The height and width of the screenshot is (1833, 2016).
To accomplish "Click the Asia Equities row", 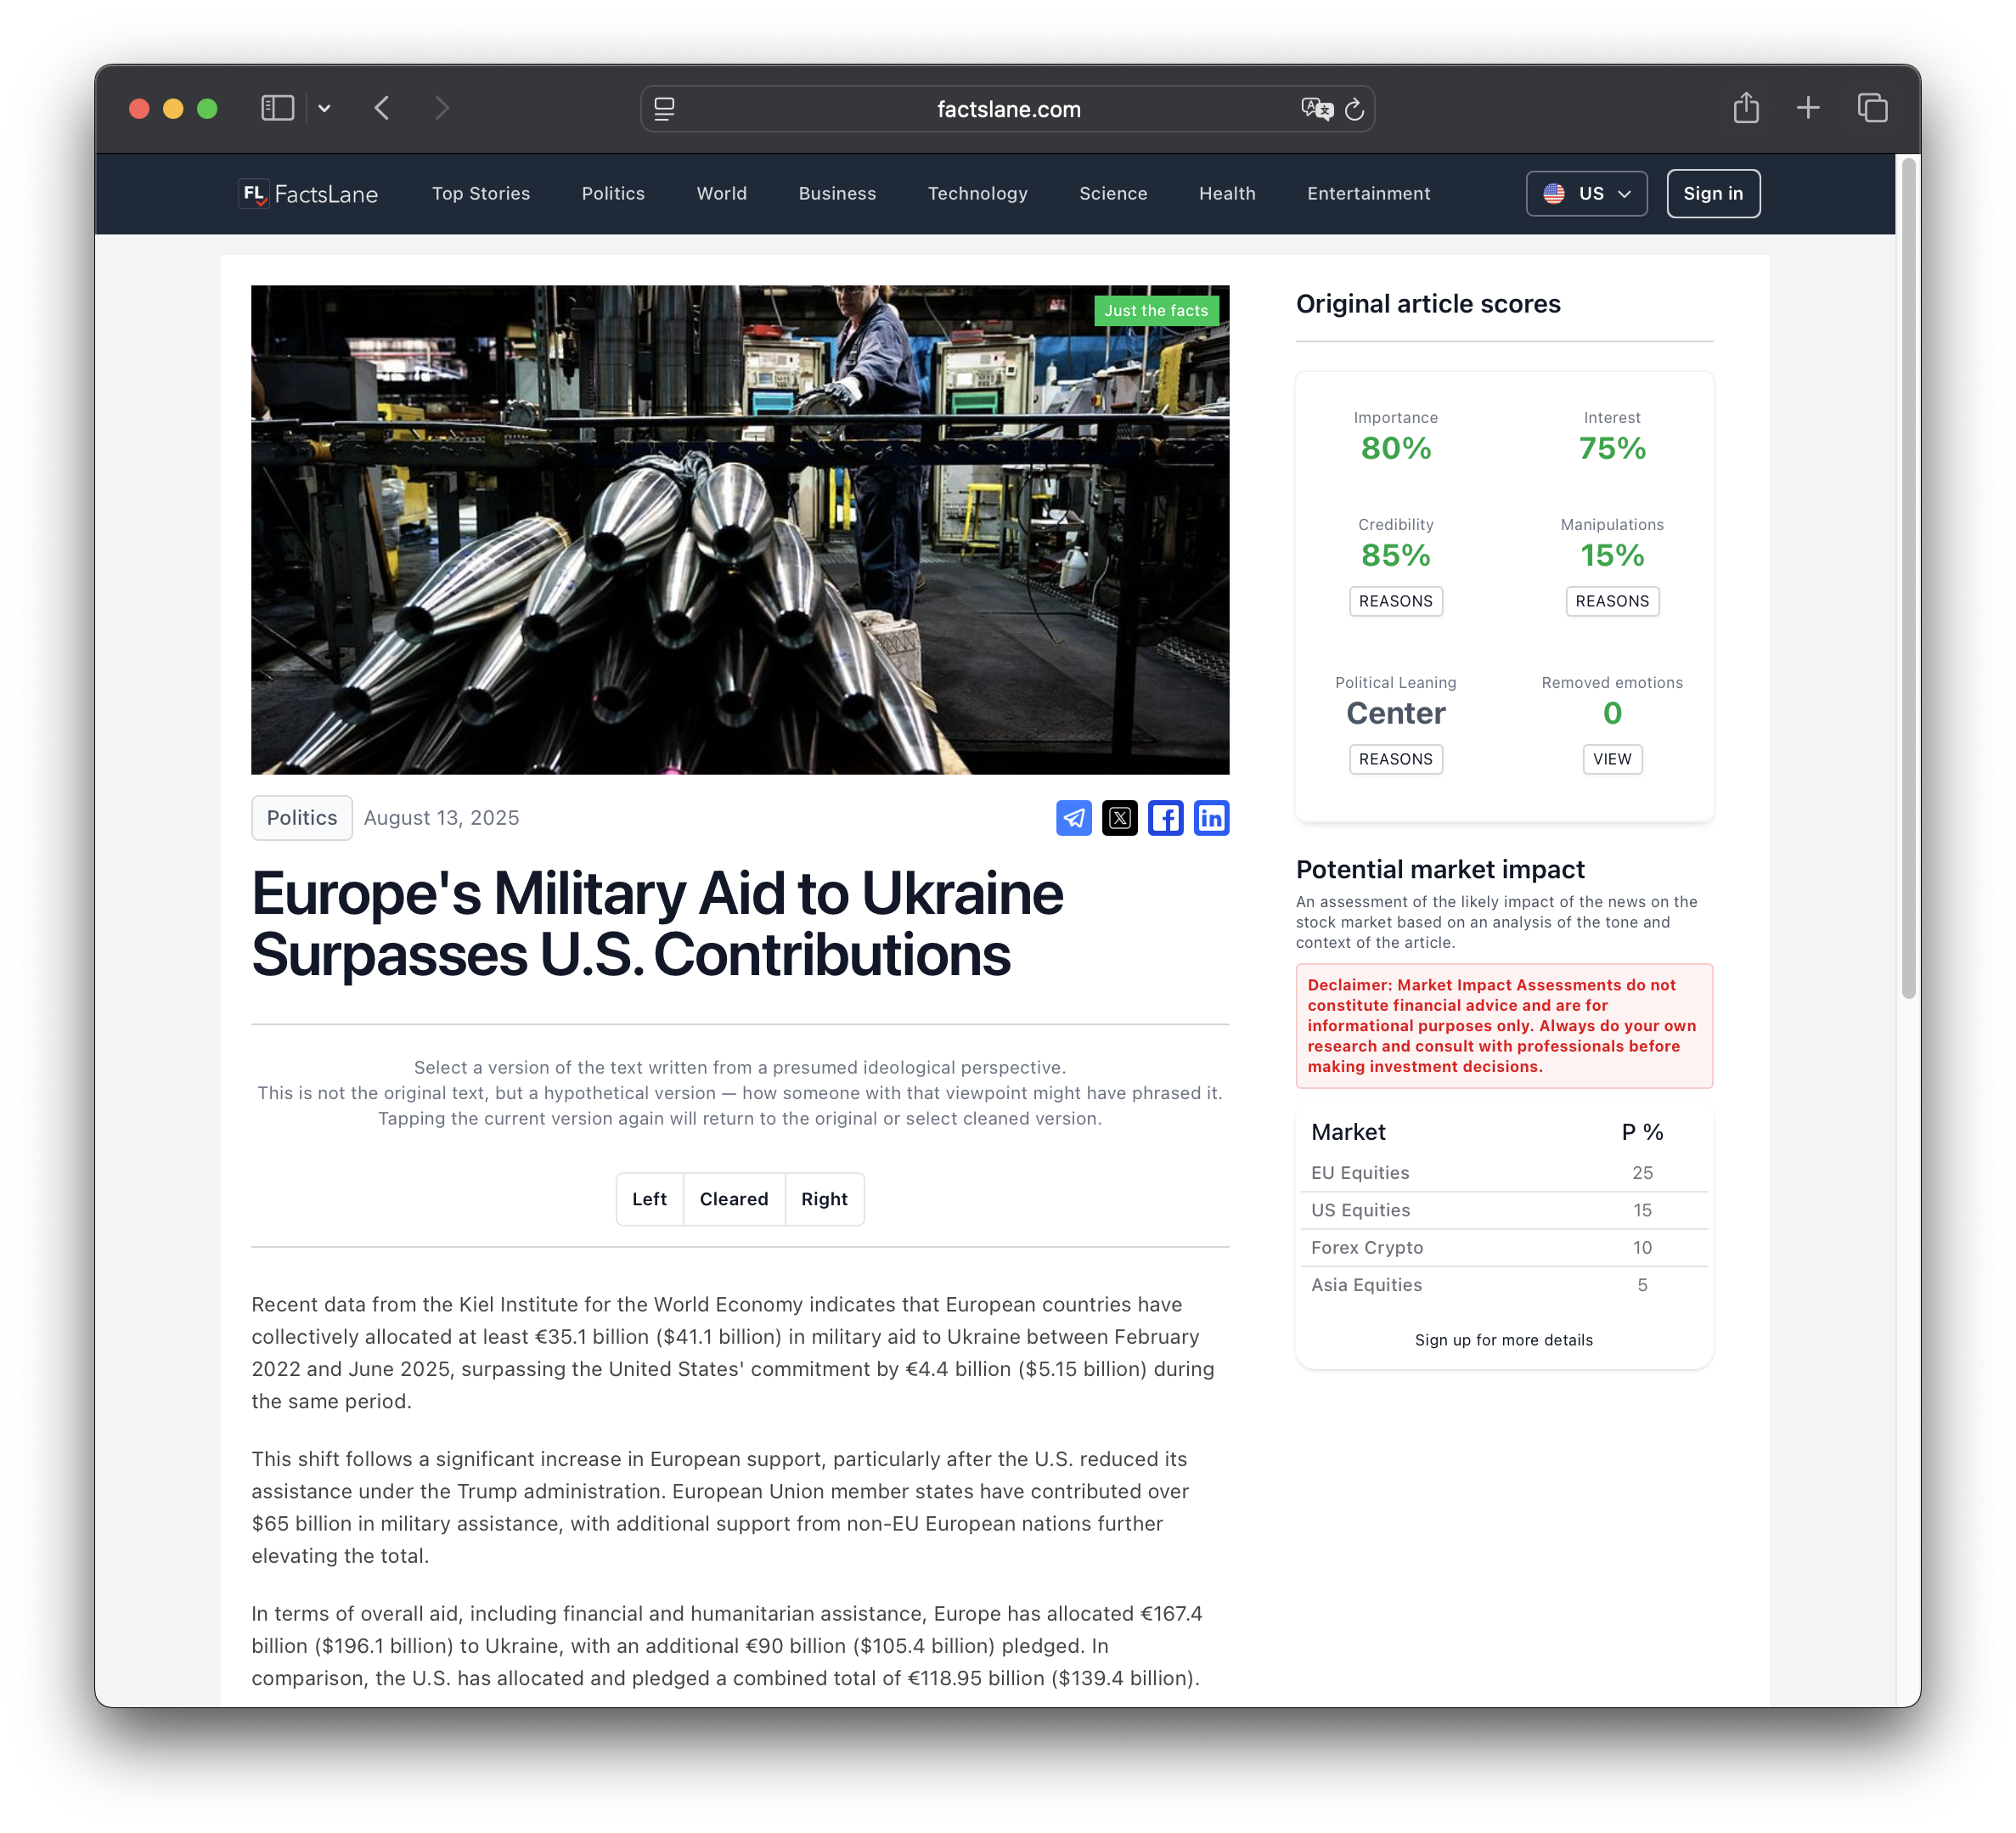I will (x=1504, y=1285).
